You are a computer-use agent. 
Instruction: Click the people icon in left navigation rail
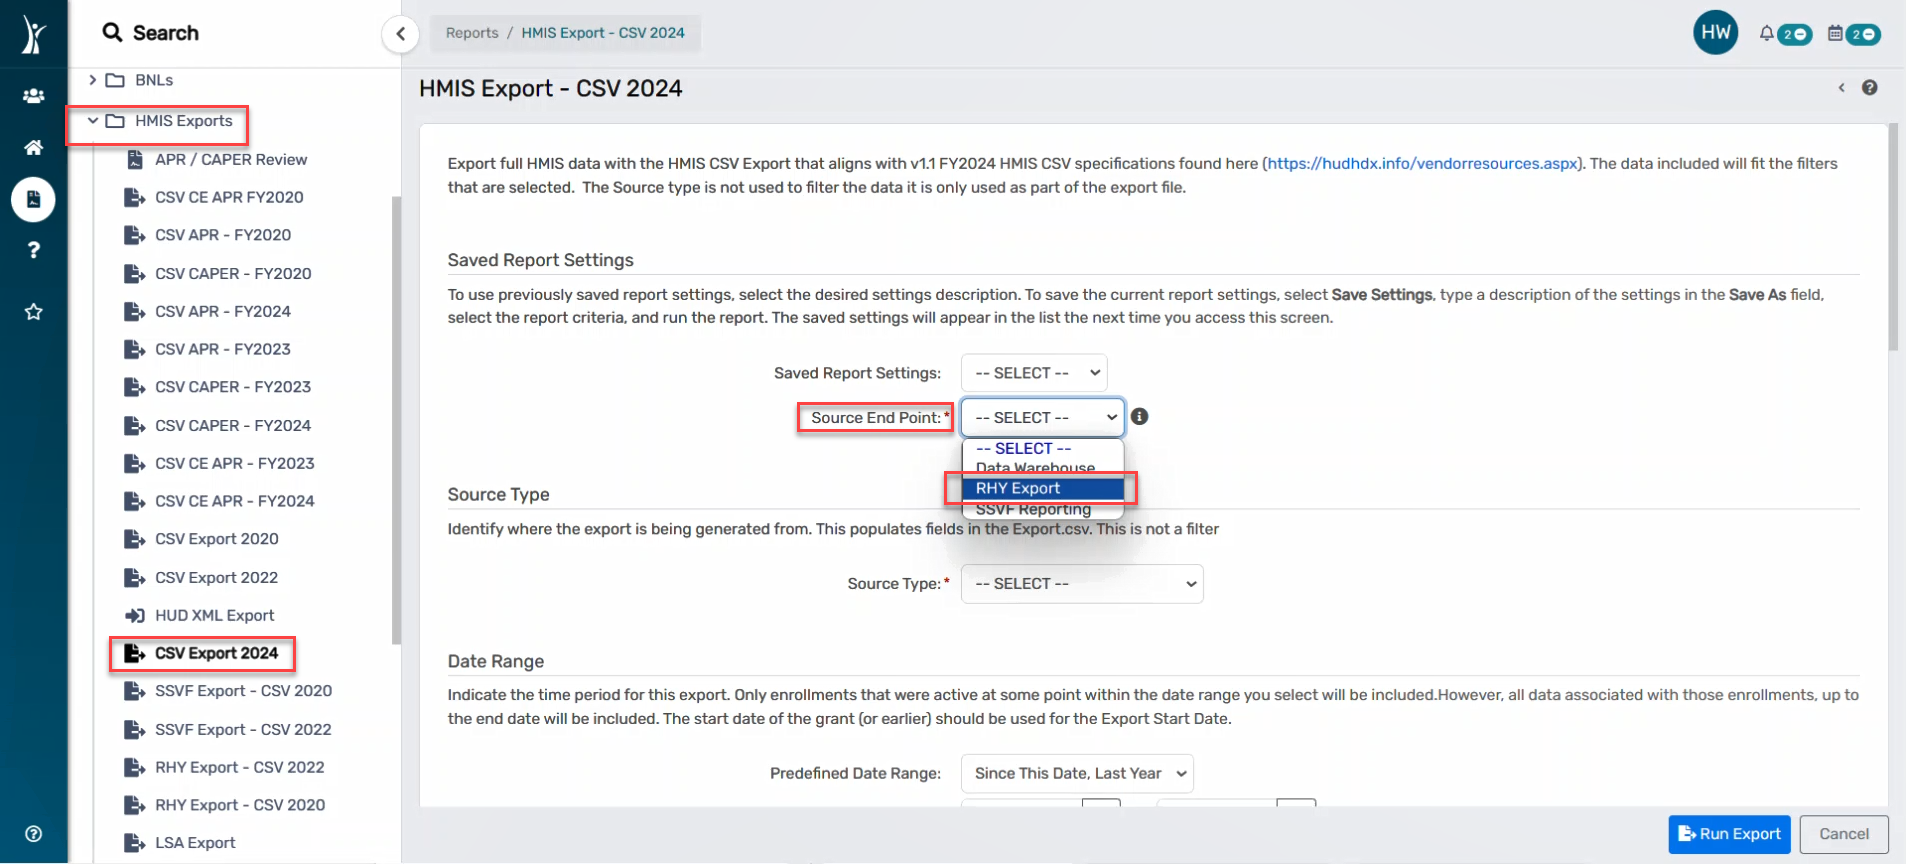pyautogui.click(x=33, y=96)
